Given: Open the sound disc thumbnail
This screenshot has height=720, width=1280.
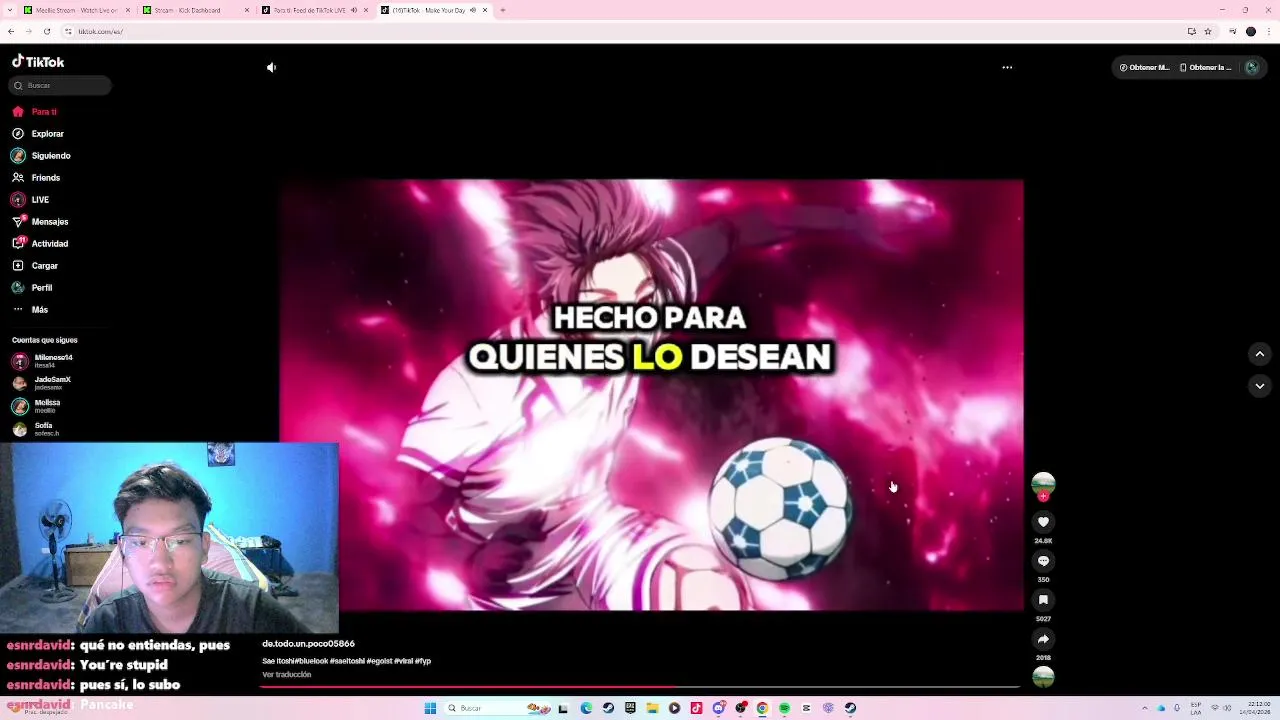Looking at the screenshot, I should click(x=1043, y=677).
